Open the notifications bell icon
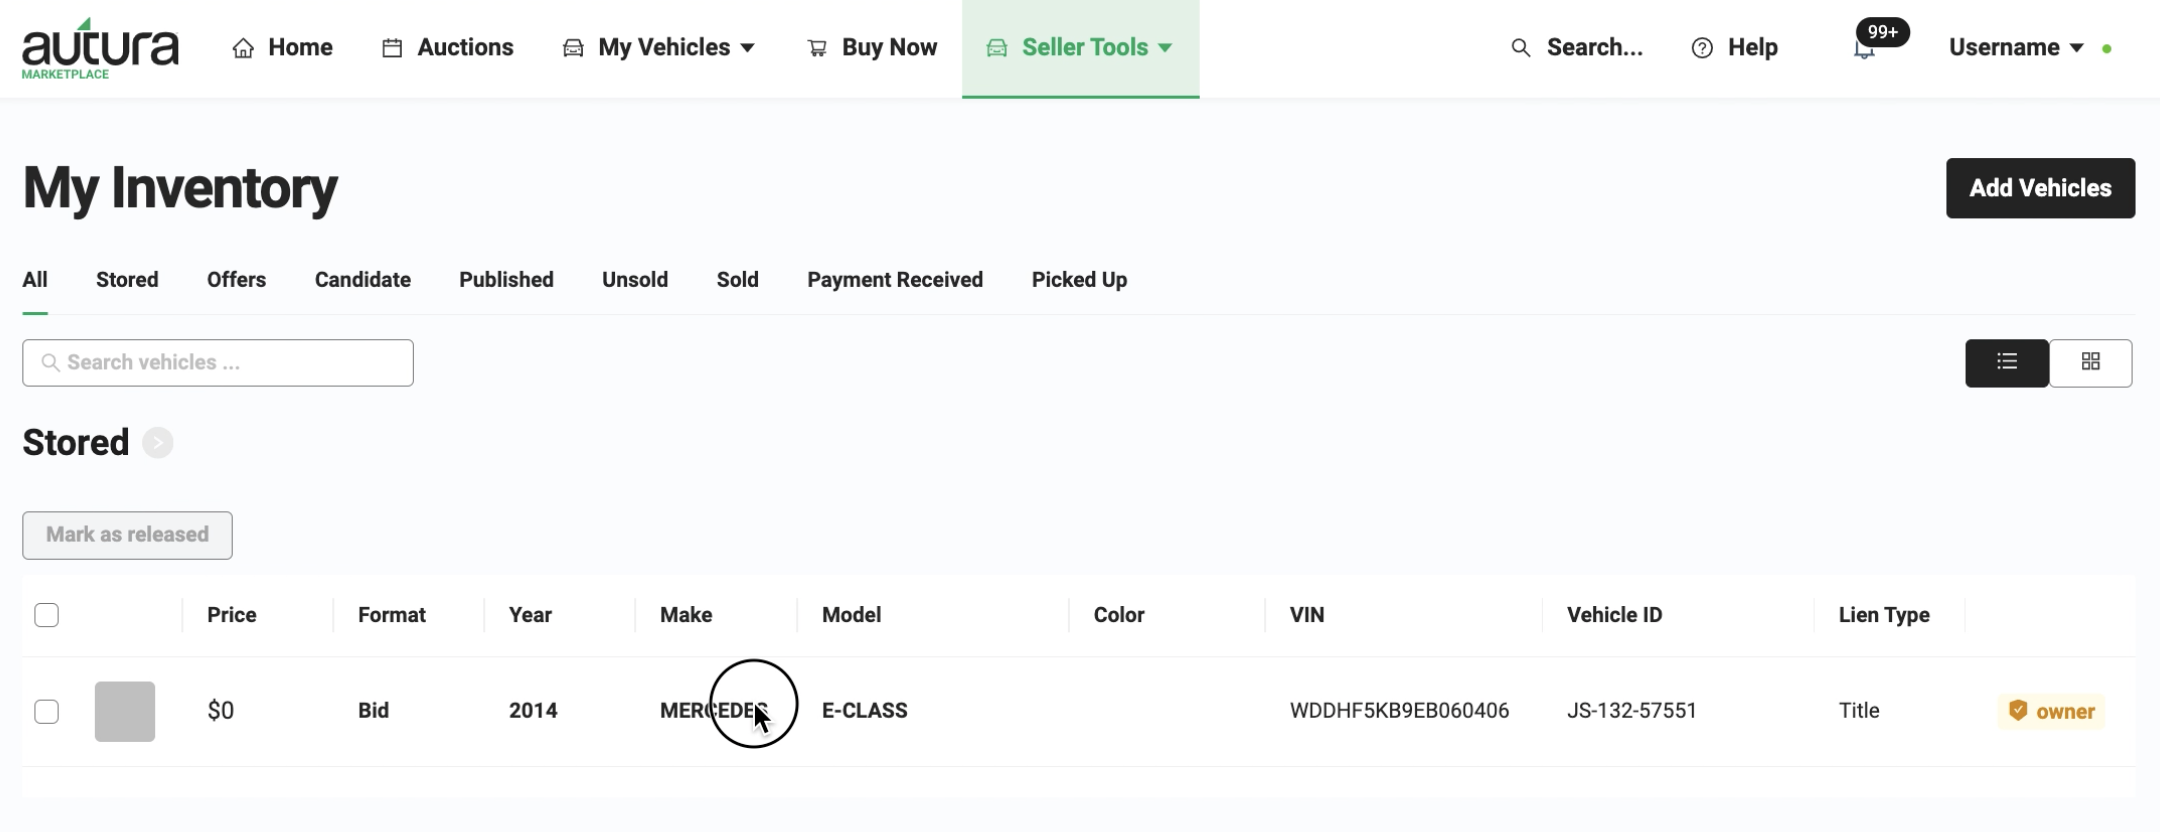The image size is (2160, 832). pyautogui.click(x=1864, y=50)
